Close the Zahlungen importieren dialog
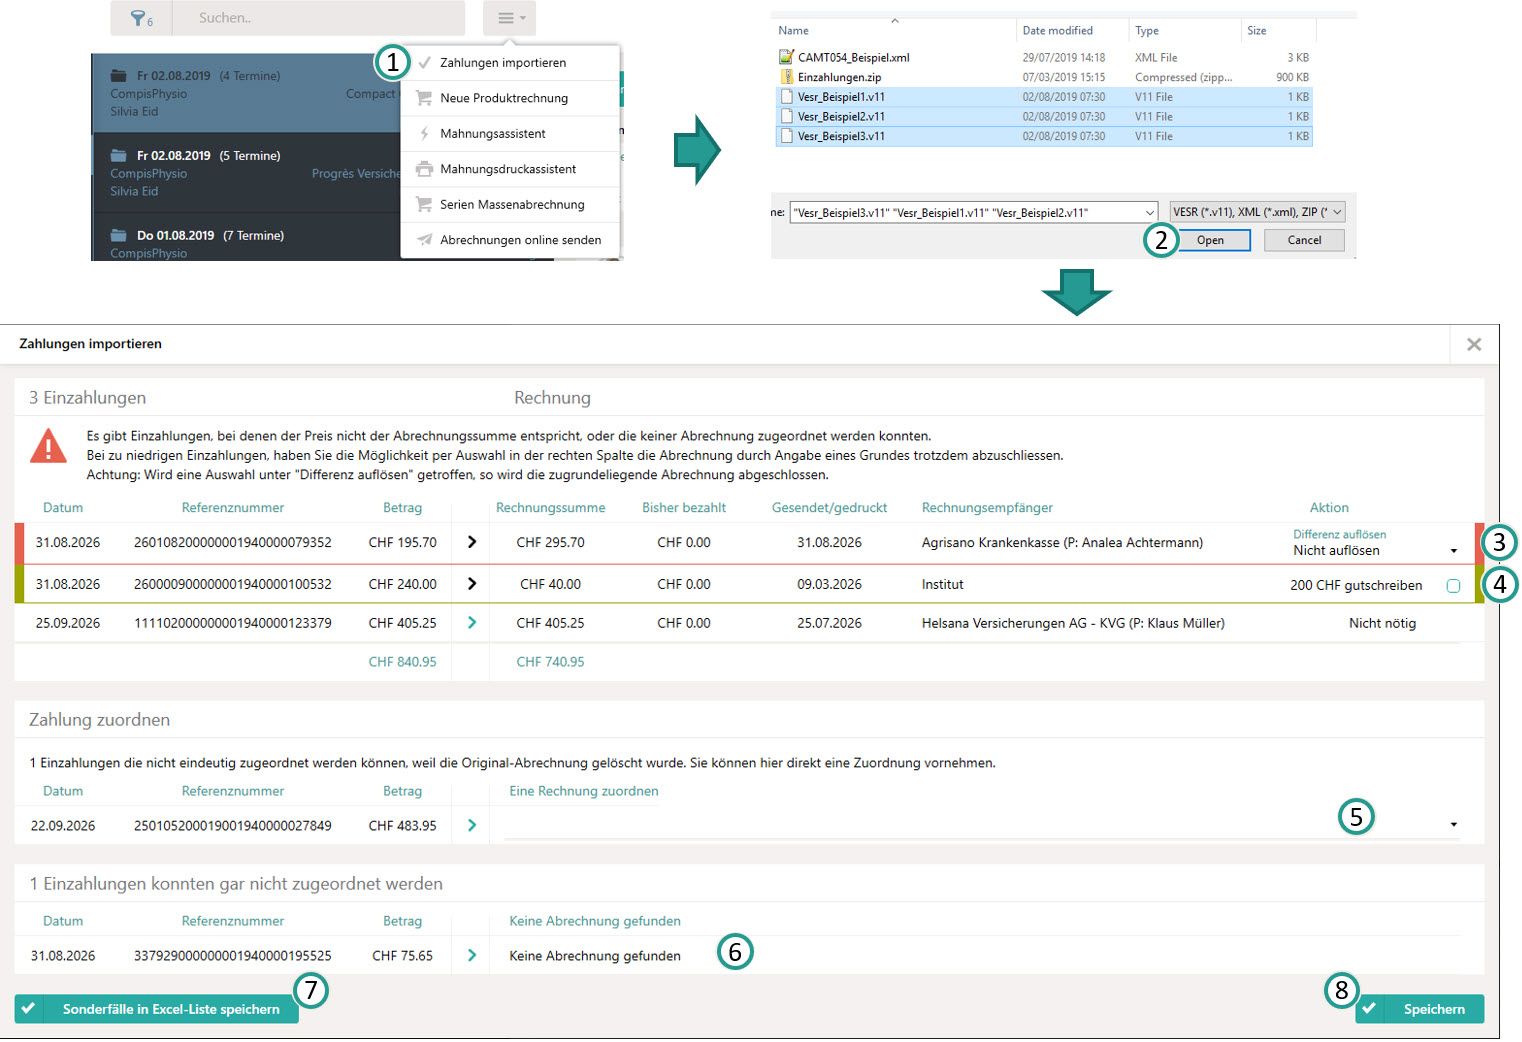This screenshot has height=1042, width=1522. [1473, 344]
